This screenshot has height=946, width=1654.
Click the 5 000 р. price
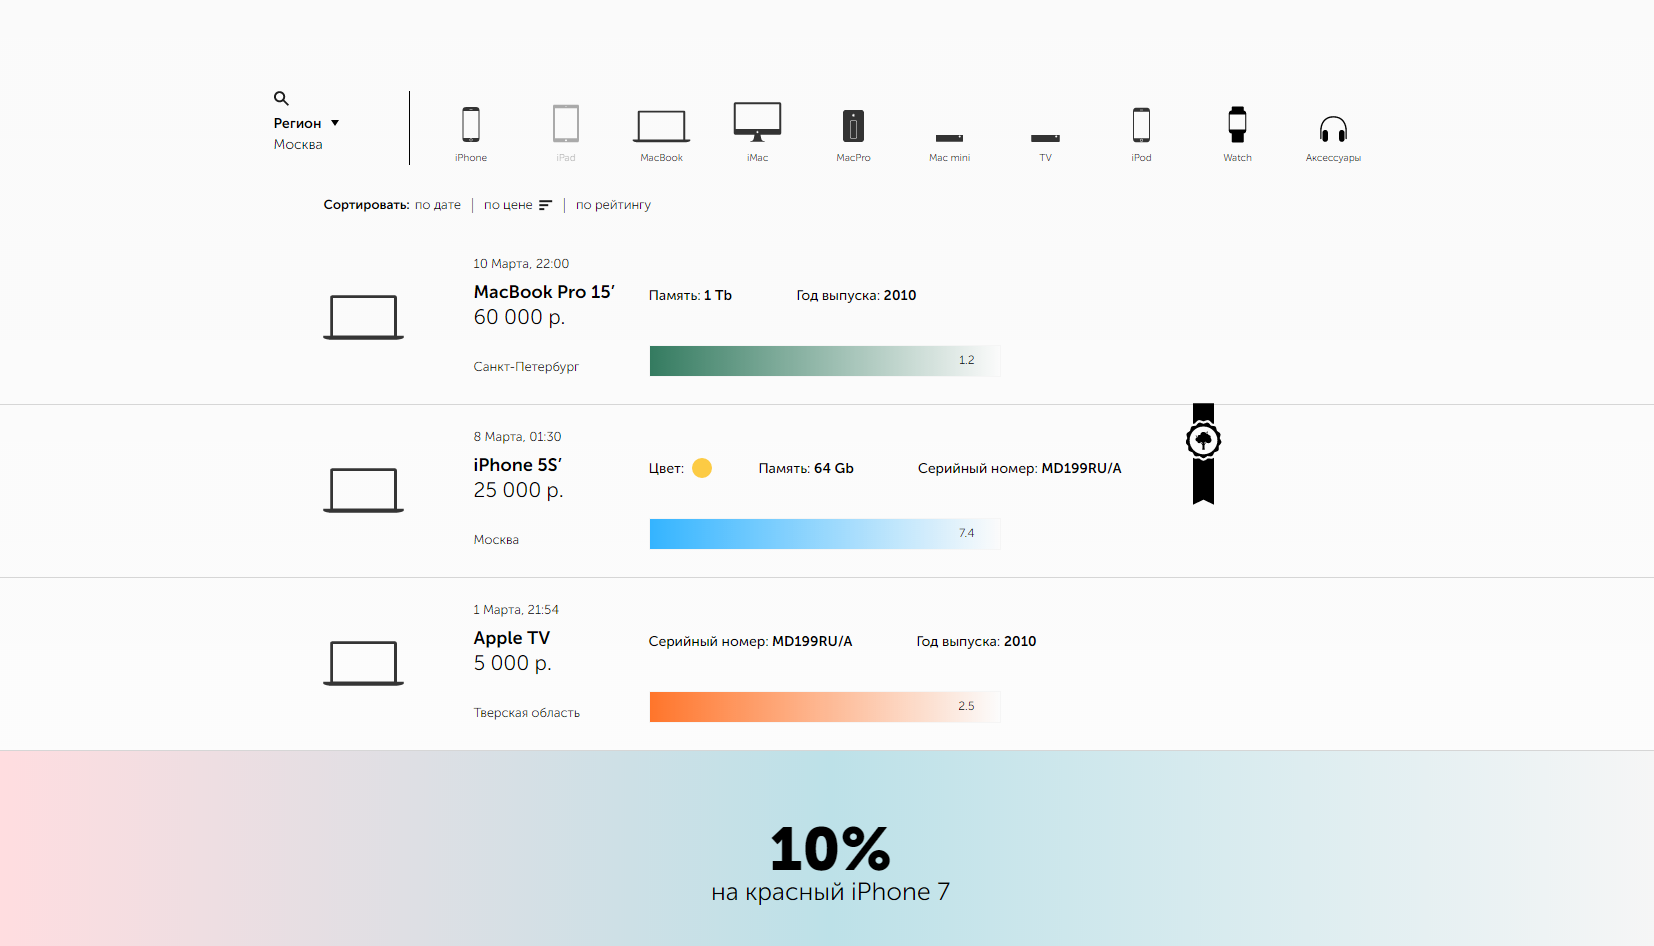pos(512,663)
